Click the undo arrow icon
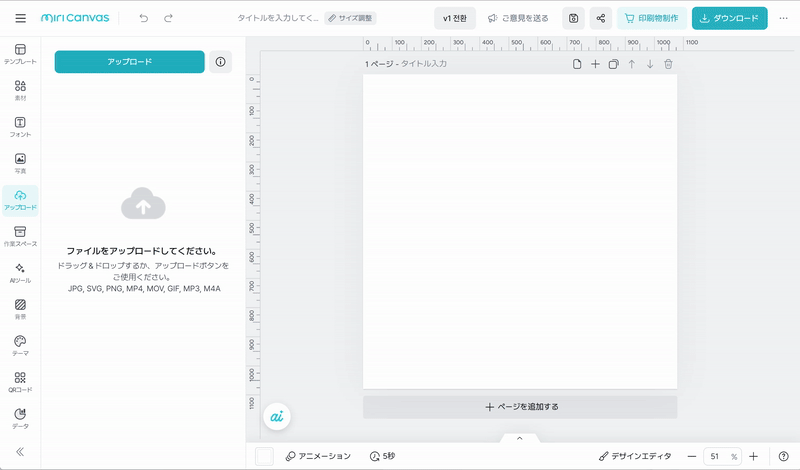 [x=144, y=18]
